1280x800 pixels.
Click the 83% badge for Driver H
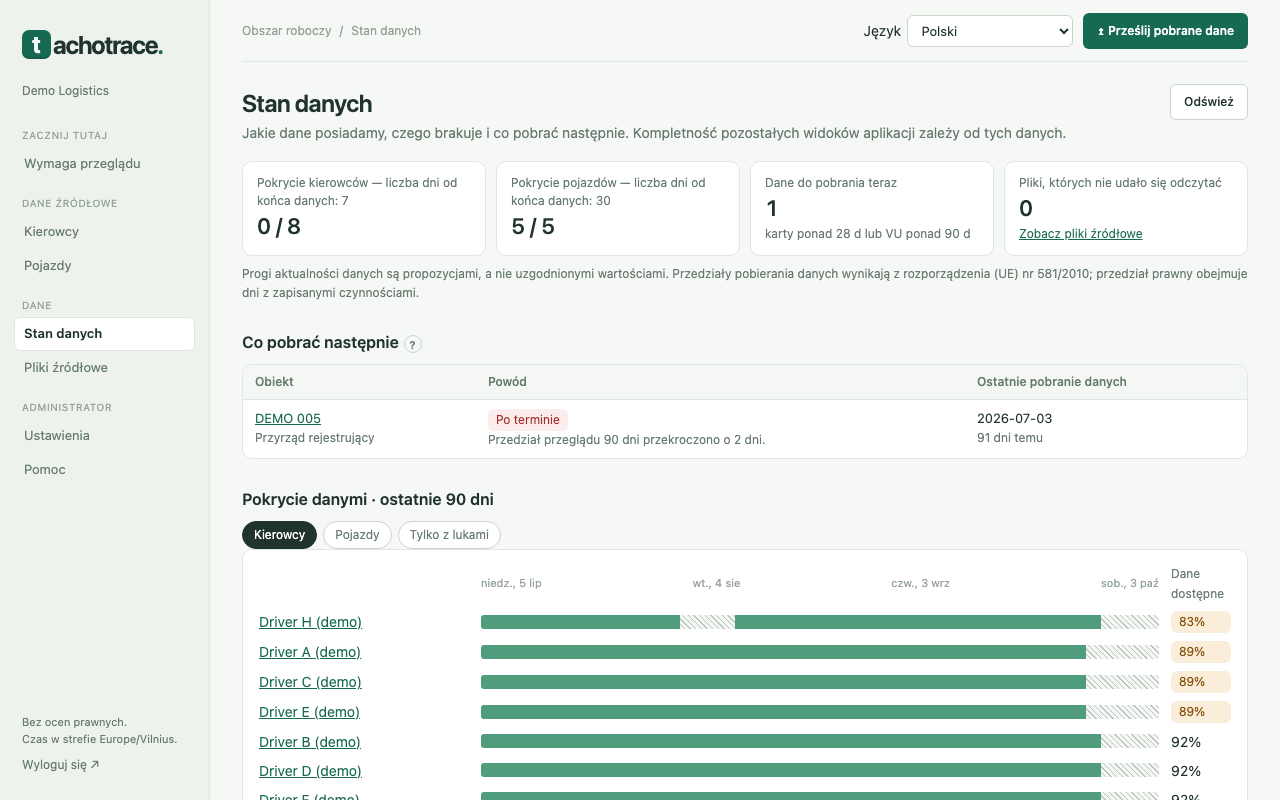click(x=1201, y=622)
